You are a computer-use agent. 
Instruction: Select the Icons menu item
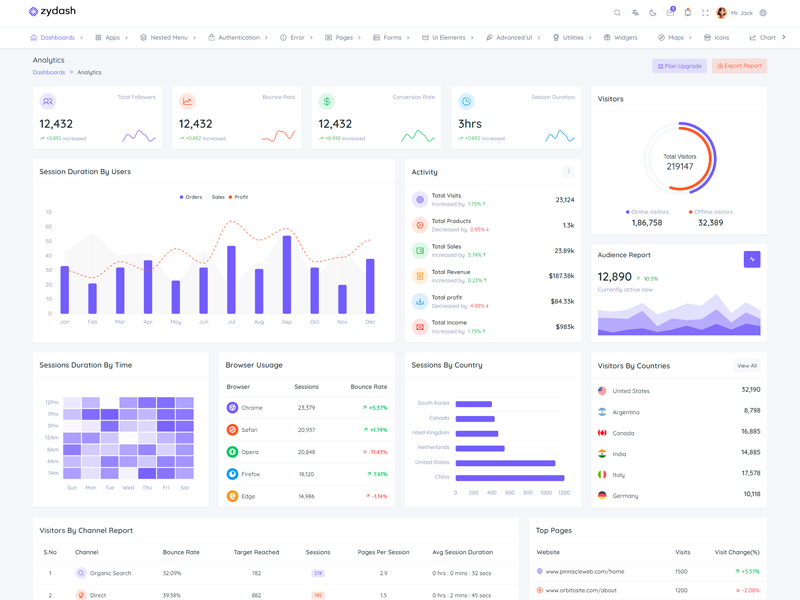tap(716, 38)
